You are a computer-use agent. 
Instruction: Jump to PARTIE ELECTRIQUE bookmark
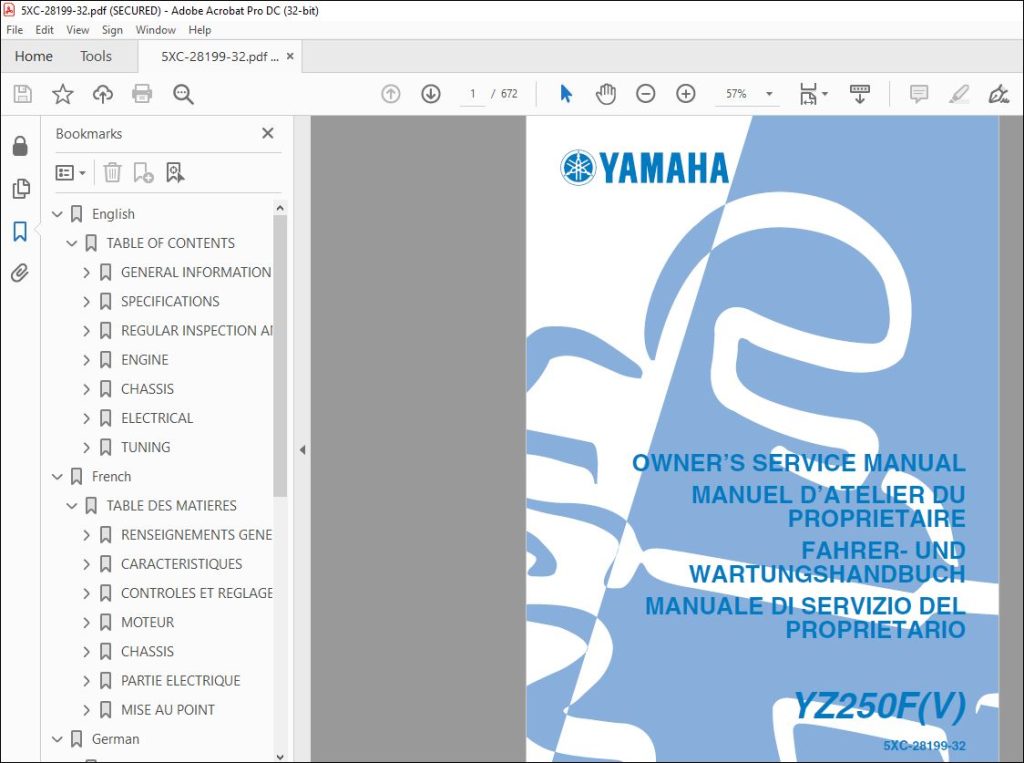pos(180,681)
